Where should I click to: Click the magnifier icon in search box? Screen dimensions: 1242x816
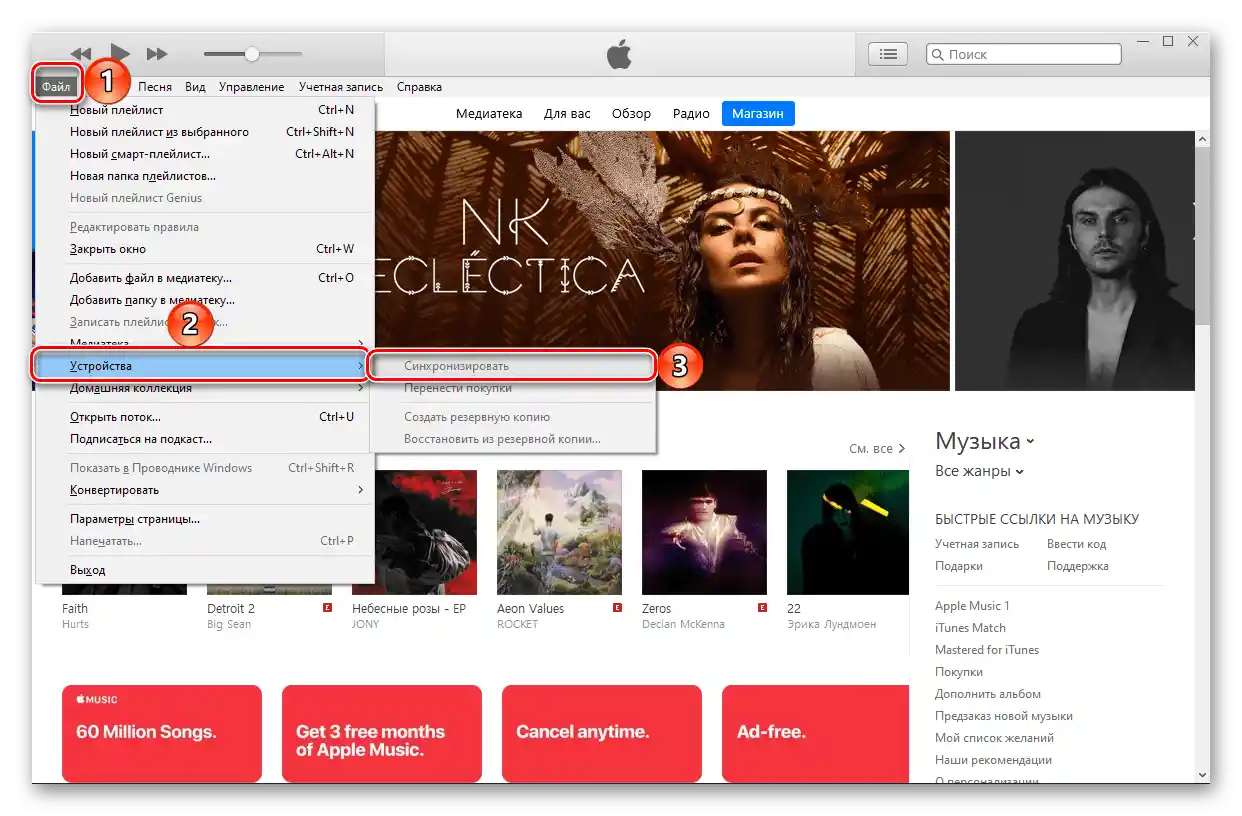(938, 55)
